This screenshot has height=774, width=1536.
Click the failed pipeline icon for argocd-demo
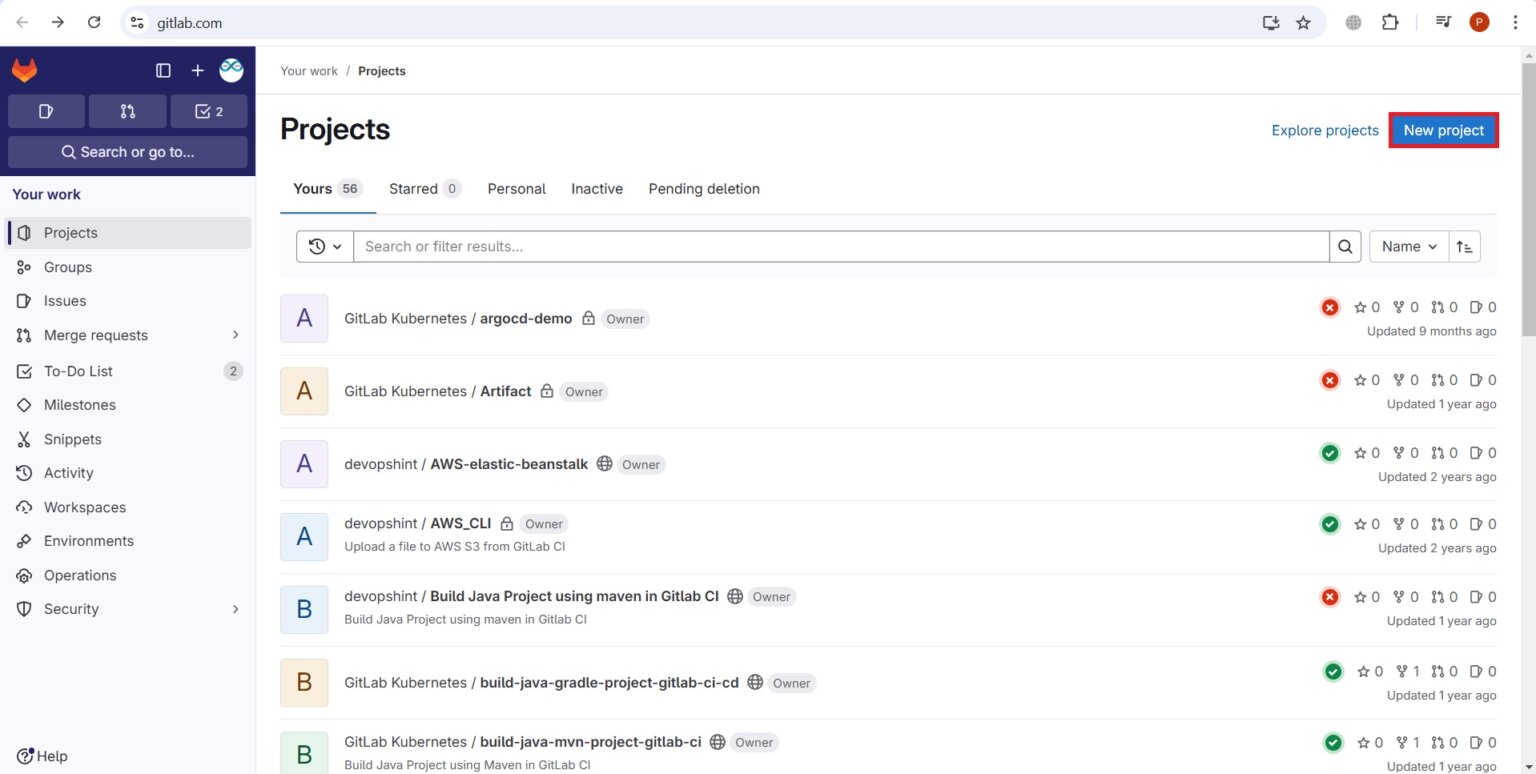pos(1329,307)
